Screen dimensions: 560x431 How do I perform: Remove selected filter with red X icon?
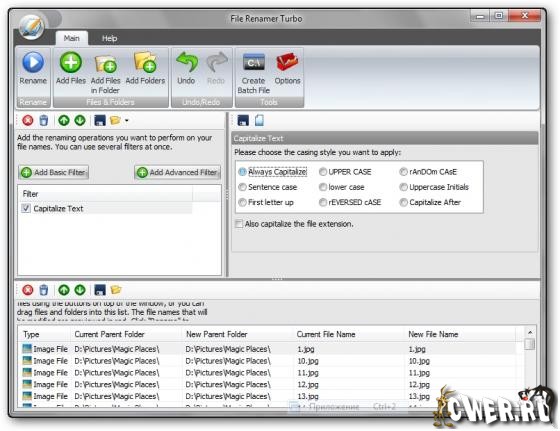pyautogui.click(x=28, y=120)
